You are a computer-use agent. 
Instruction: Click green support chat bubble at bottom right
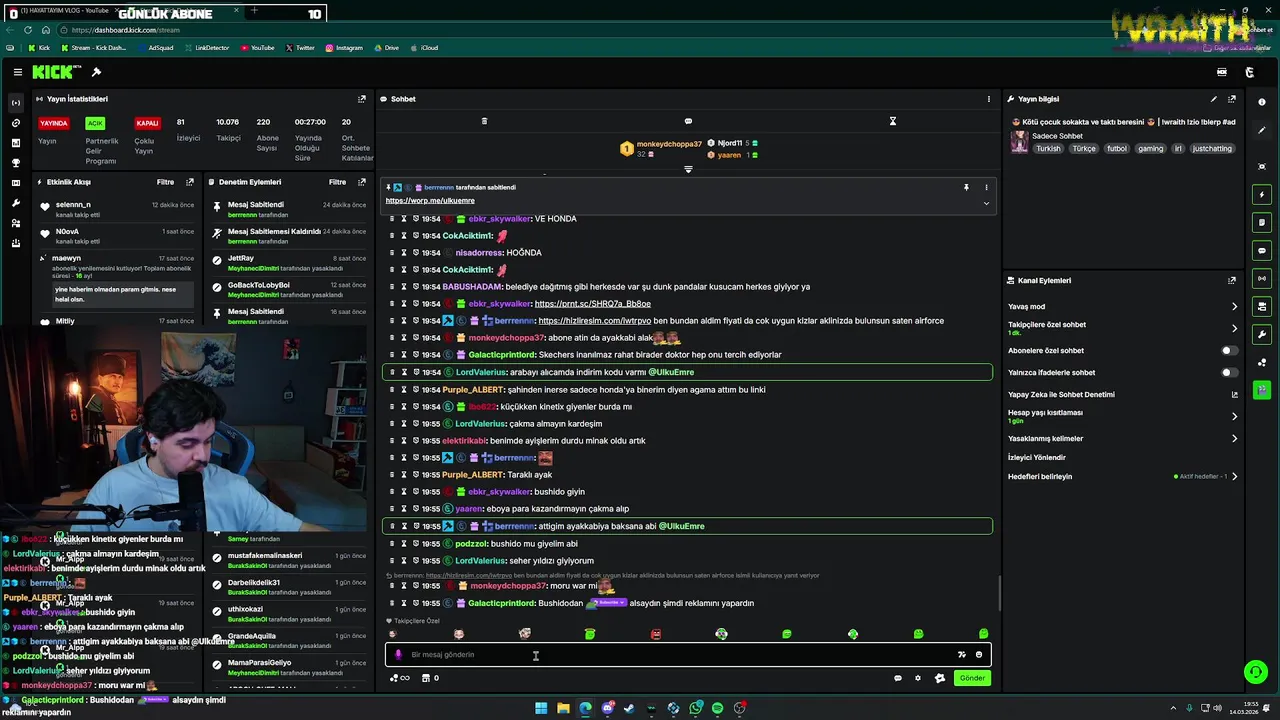pyautogui.click(x=1255, y=672)
